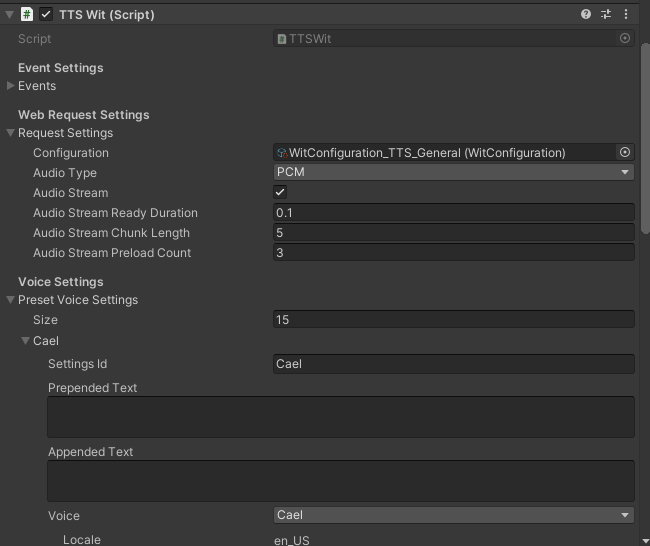Click the Appended Text label
Screen dimensions: 650x546
(90, 451)
